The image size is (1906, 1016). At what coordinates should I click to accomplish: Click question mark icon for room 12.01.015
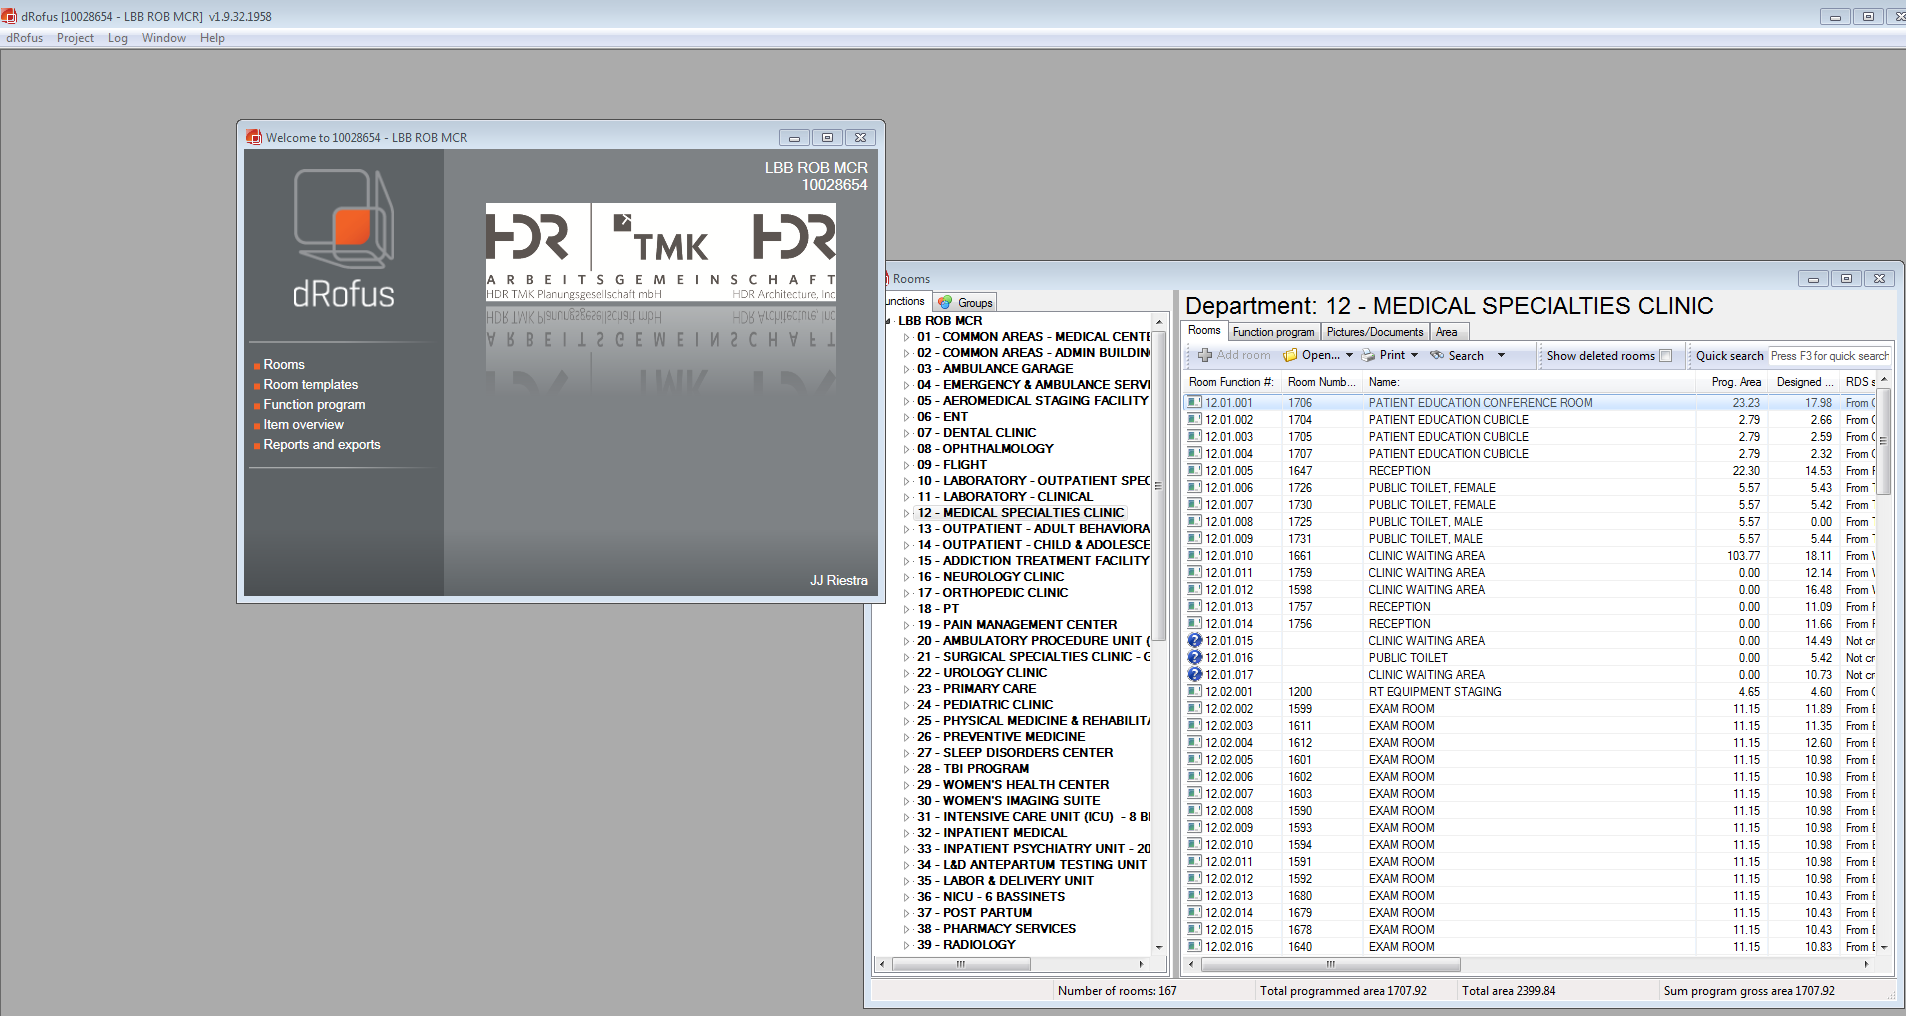(x=1194, y=641)
